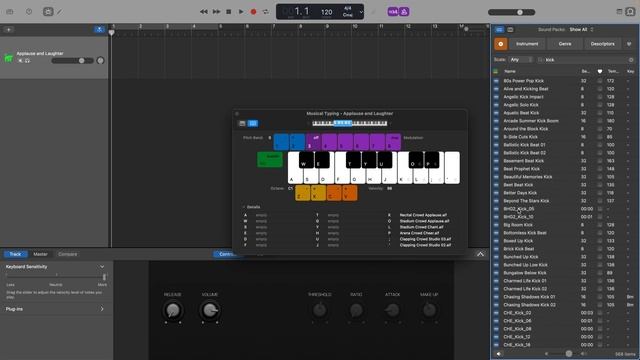This screenshot has width=640, height=360.
Task: Click the track pan knob
Action: click(x=100, y=61)
